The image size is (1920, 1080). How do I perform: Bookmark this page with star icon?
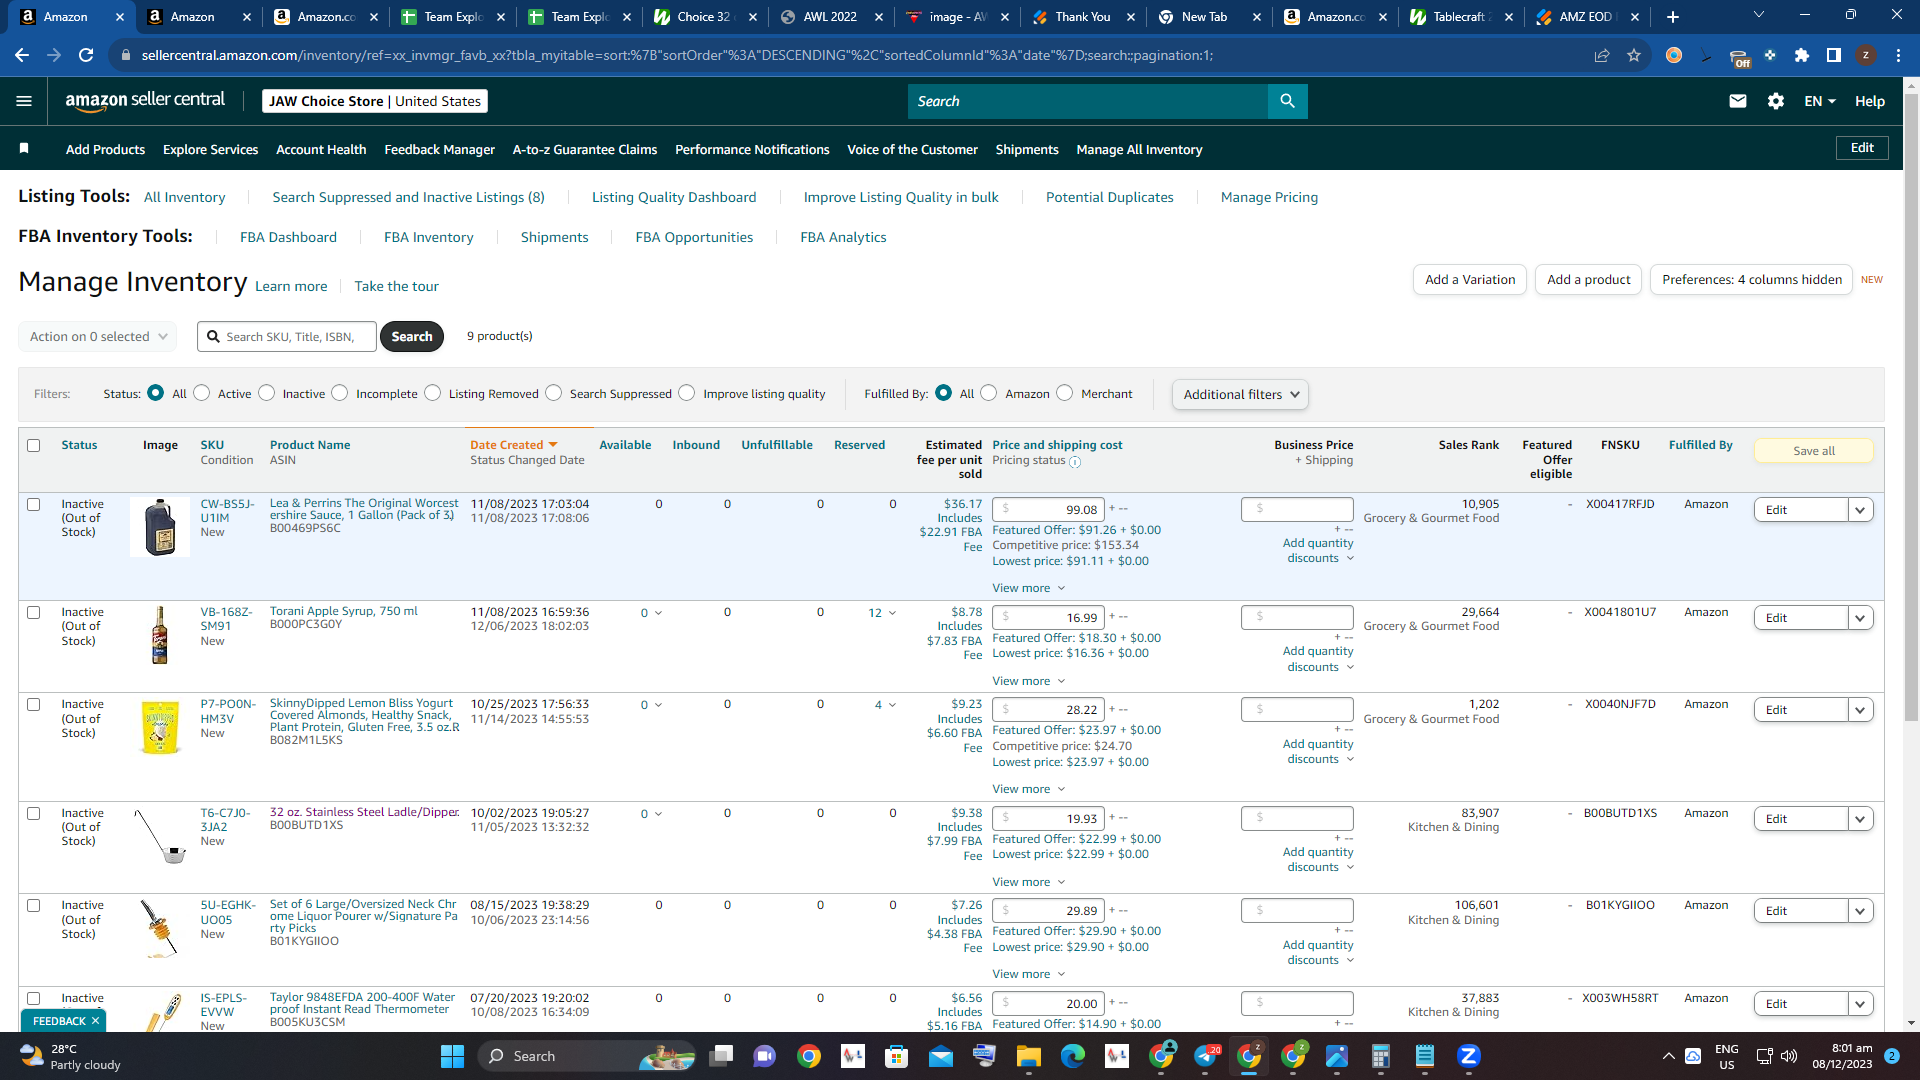click(1634, 55)
